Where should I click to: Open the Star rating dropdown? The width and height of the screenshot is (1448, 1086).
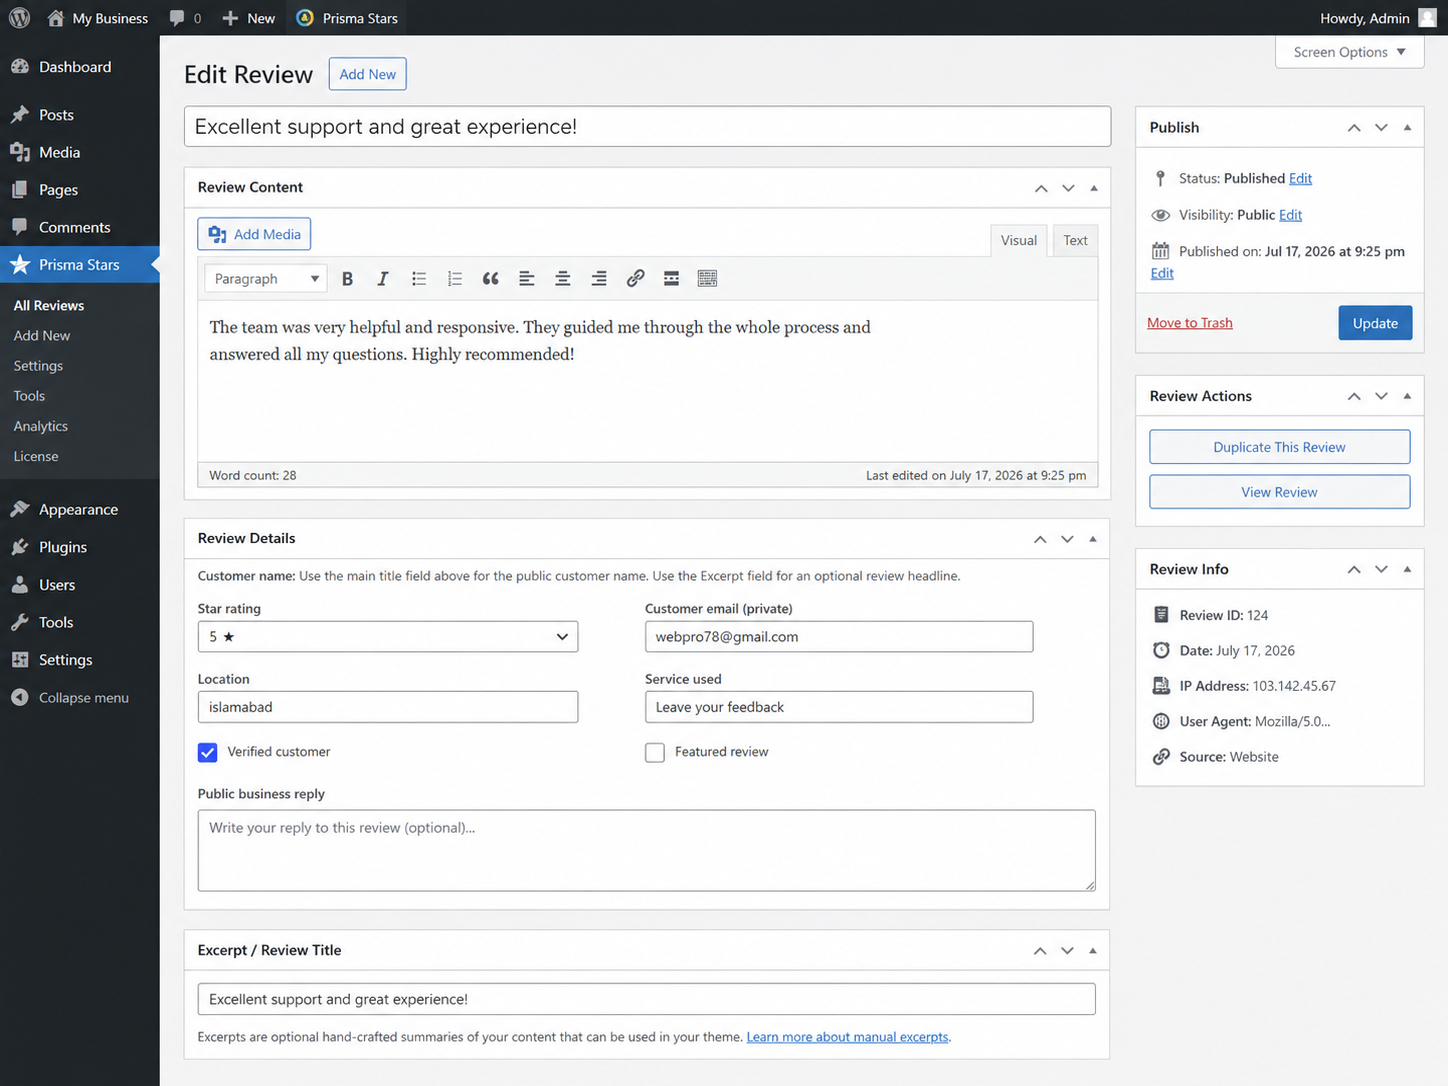click(388, 637)
